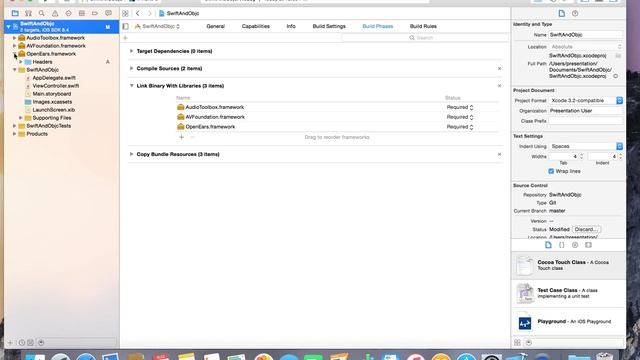
Task: Show the File Template library icon
Action: (x=548, y=245)
